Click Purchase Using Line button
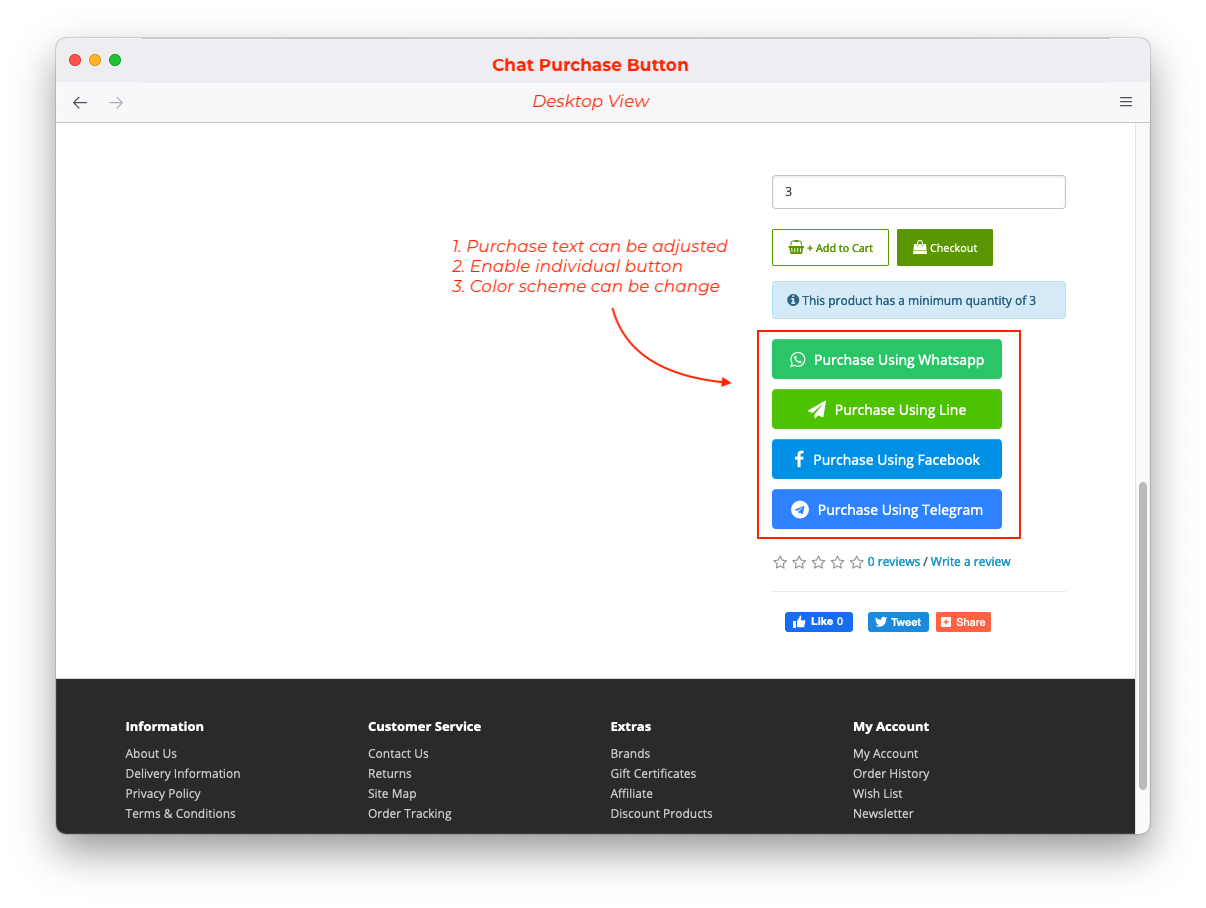Image resolution: width=1206 pixels, height=908 pixels. pyautogui.click(x=887, y=410)
